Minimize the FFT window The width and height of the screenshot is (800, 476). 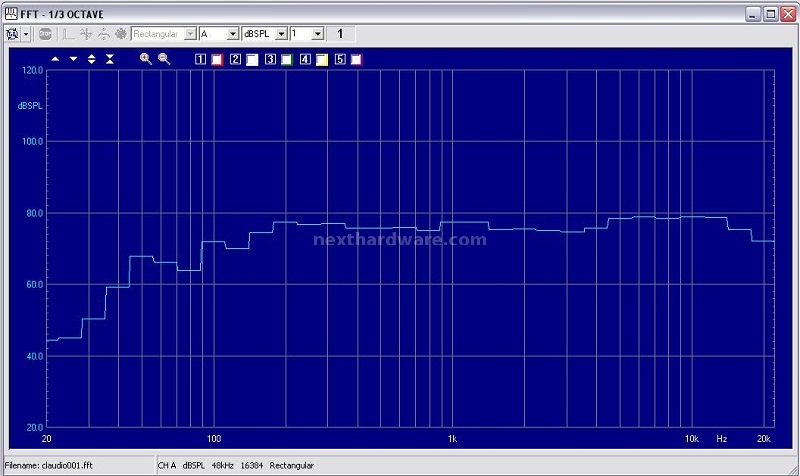[x=753, y=14]
